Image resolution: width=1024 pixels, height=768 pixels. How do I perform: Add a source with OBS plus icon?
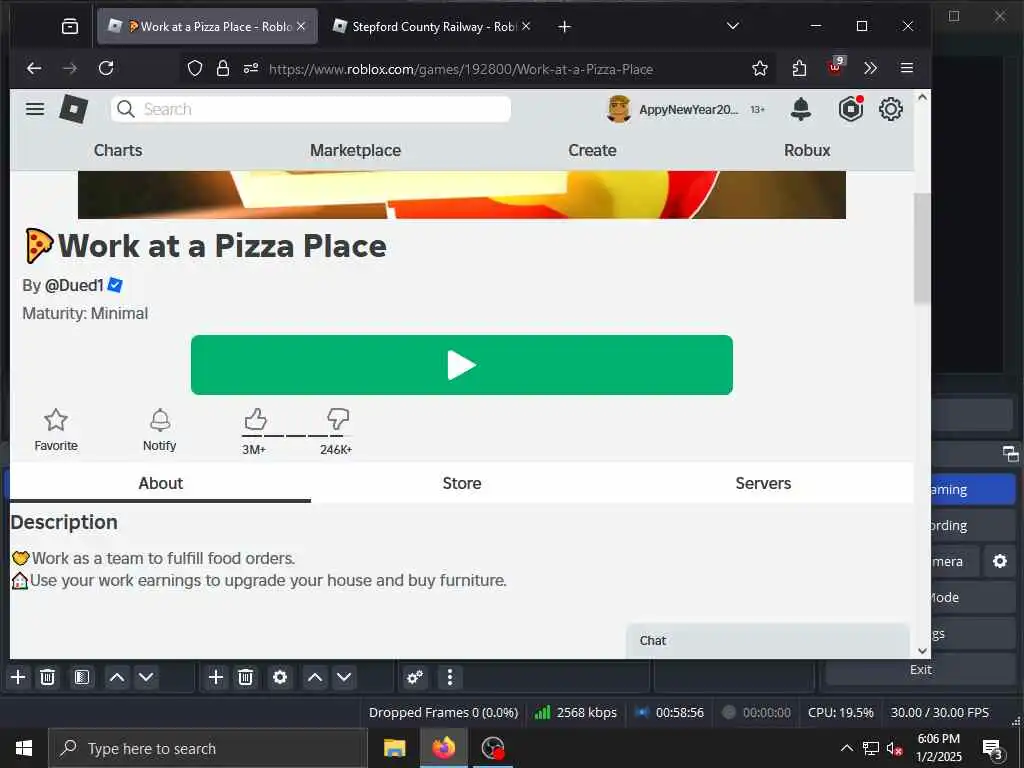point(216,677)
